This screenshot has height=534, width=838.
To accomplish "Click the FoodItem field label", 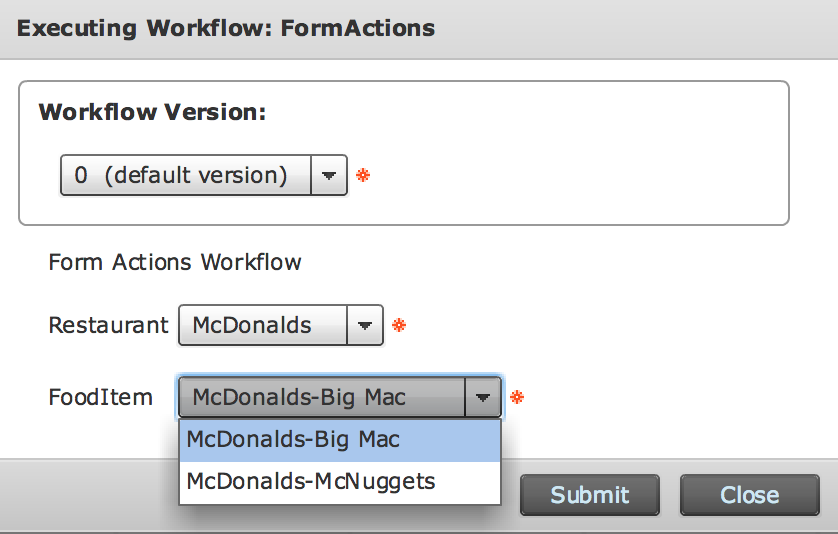I will (x=100, y=397).
